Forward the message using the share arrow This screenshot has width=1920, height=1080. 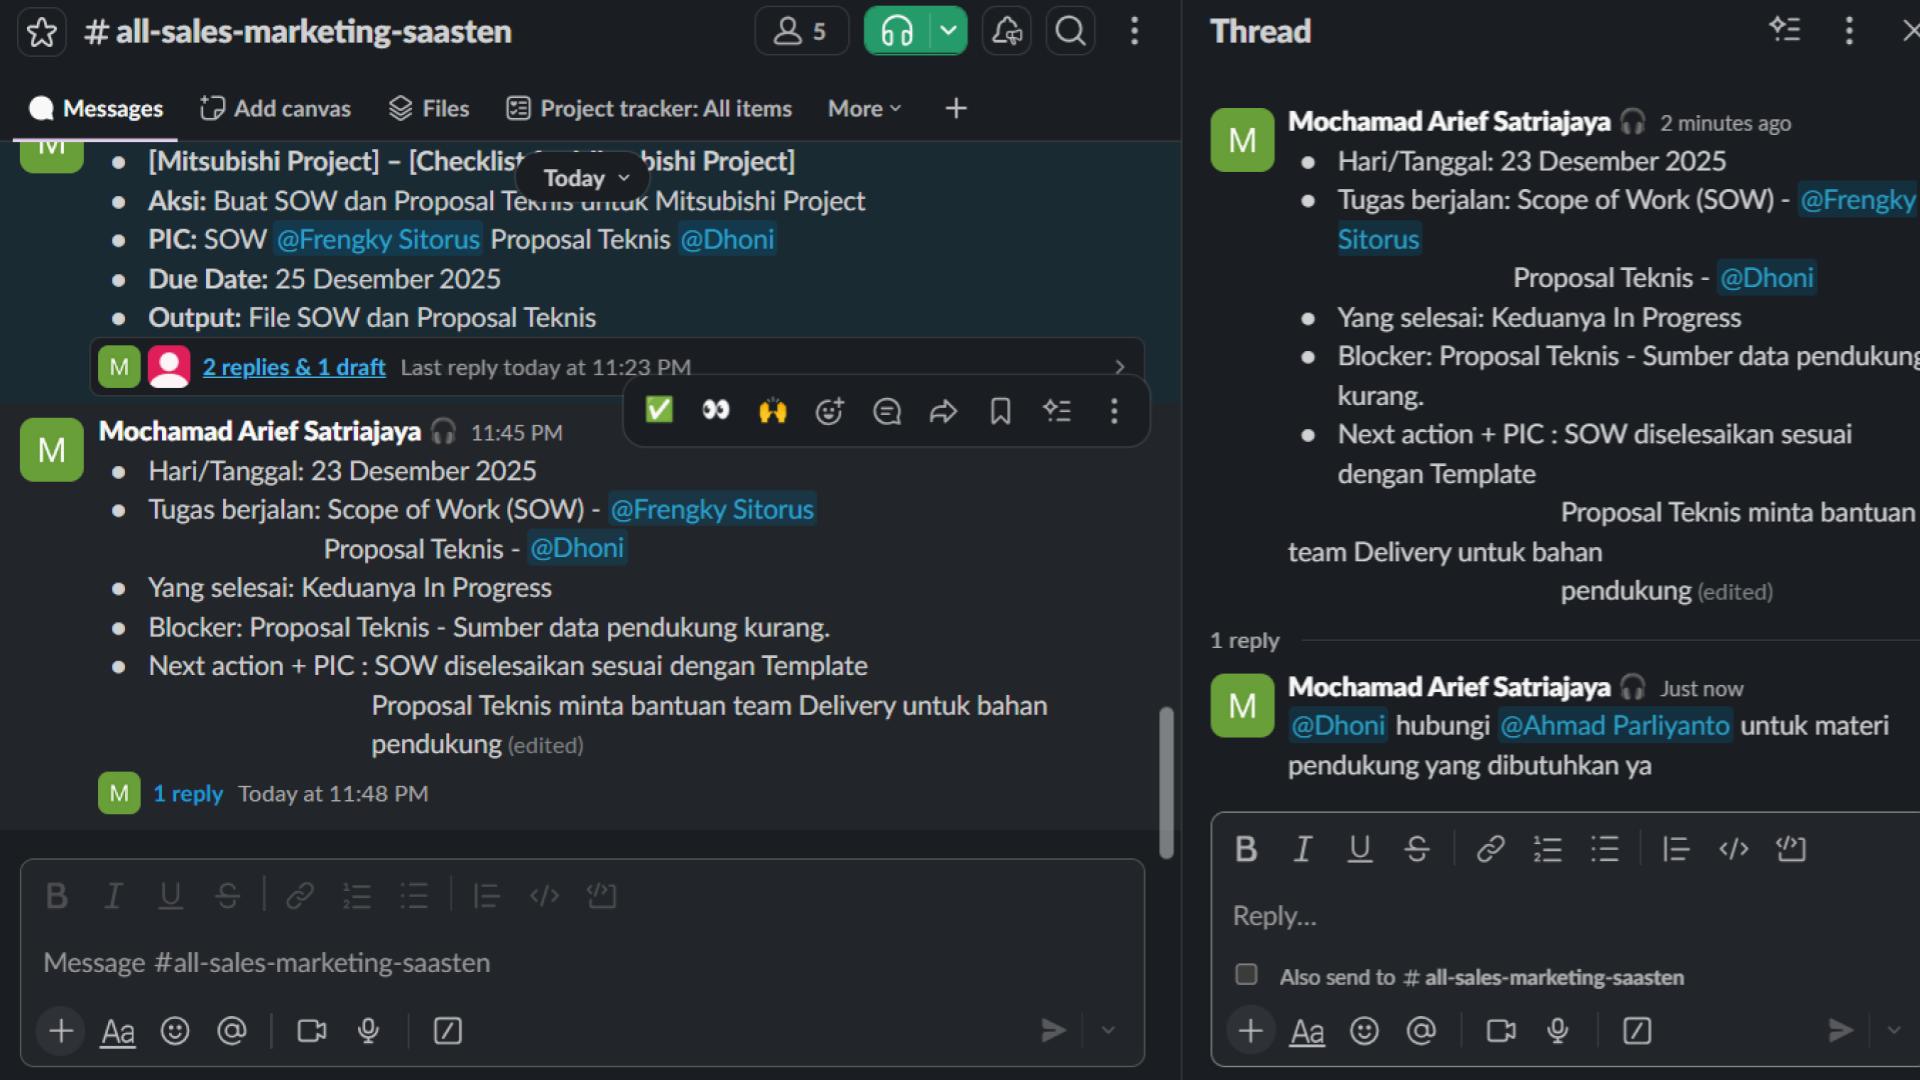943,411
